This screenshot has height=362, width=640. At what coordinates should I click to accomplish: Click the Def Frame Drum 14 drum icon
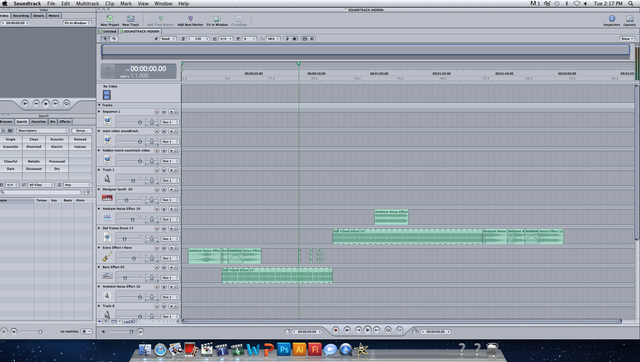(x=107, y=238)
